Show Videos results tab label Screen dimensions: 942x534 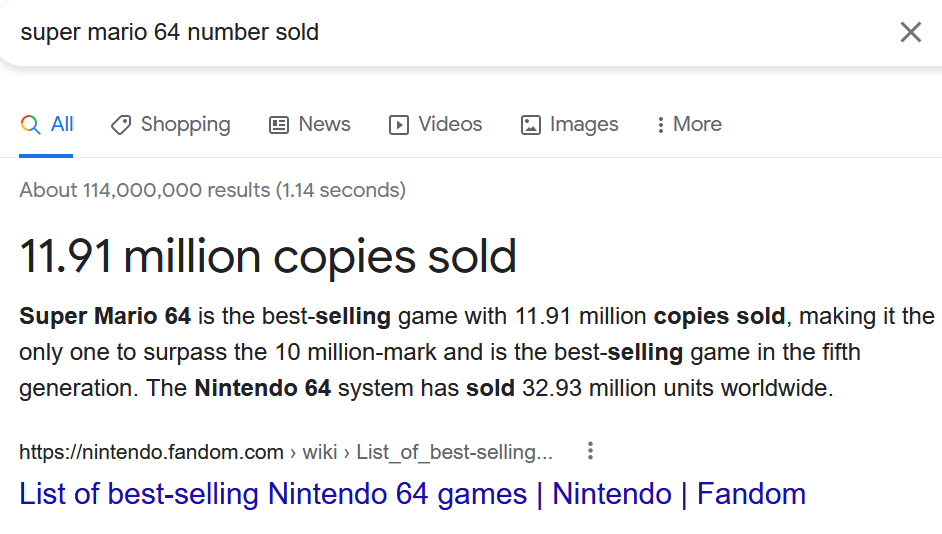450,124
